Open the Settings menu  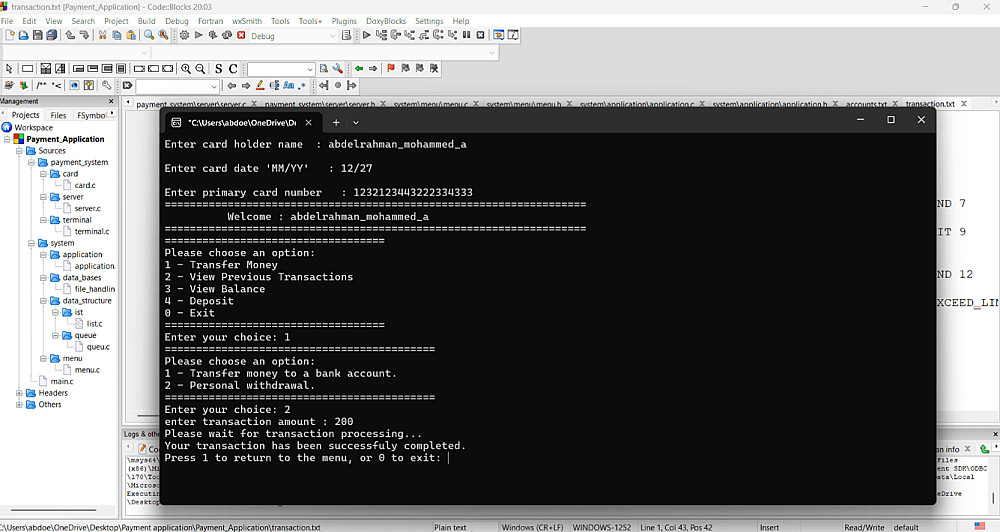tap(429, 21)
